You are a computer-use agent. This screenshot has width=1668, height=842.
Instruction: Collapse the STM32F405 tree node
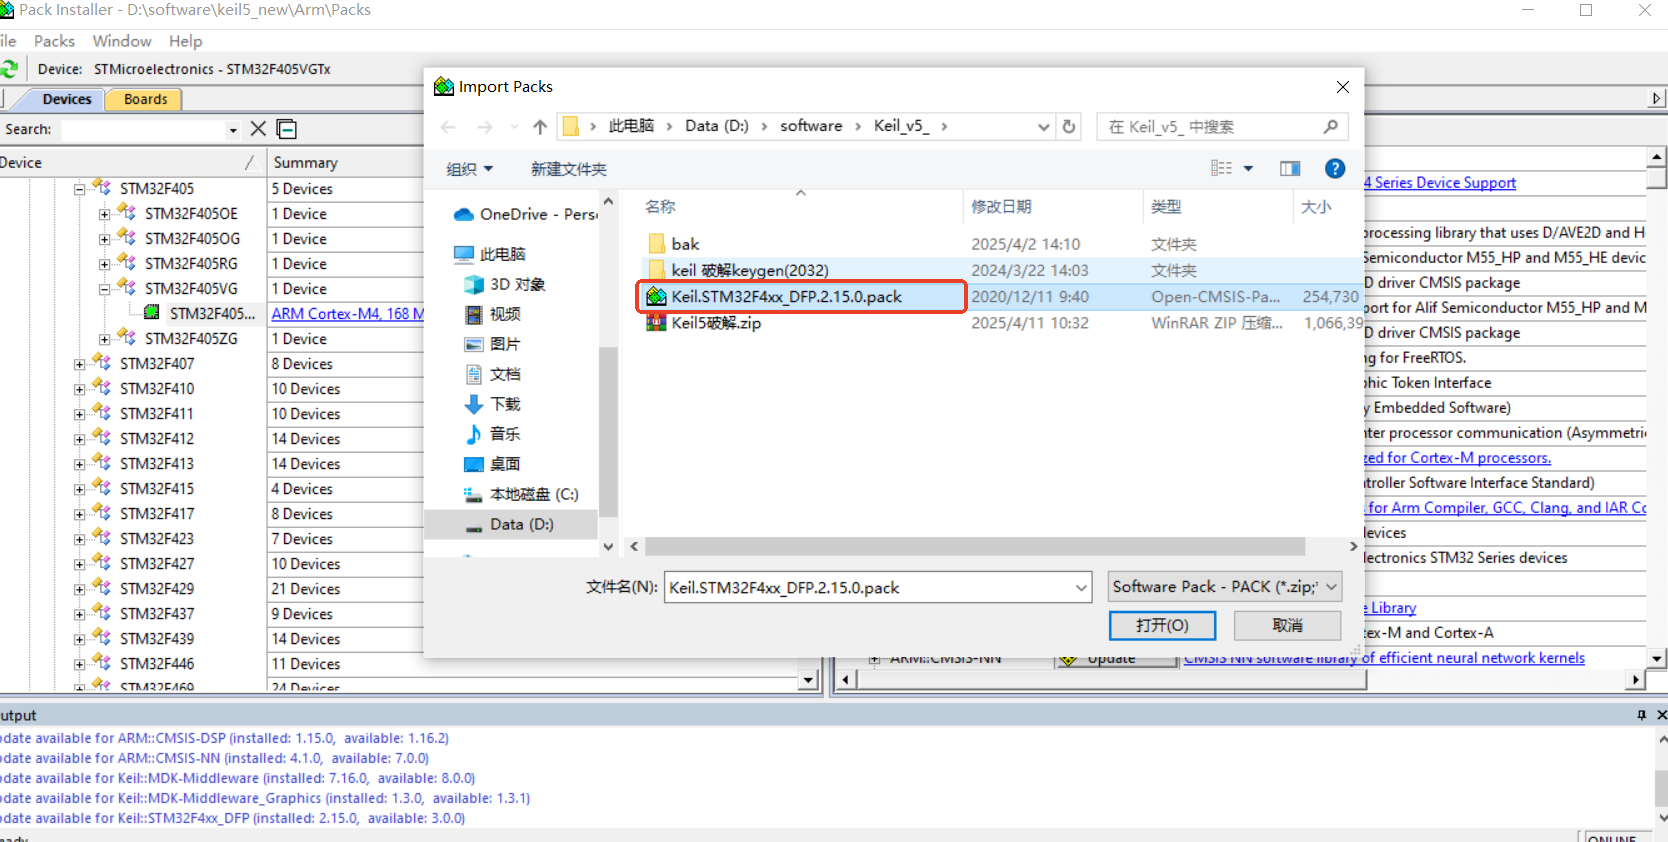[80, 189]
